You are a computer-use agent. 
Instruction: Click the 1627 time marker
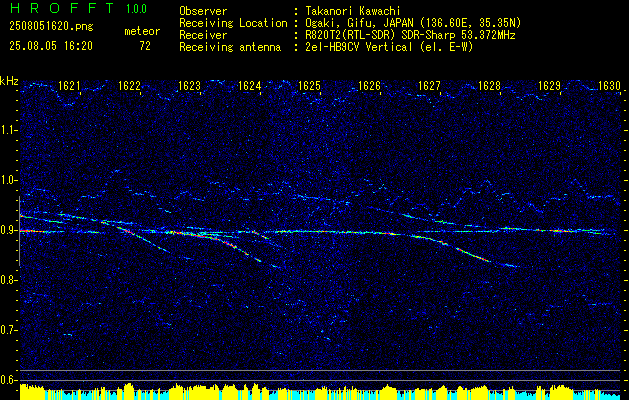pyautogui.click(x=429, y=86)
